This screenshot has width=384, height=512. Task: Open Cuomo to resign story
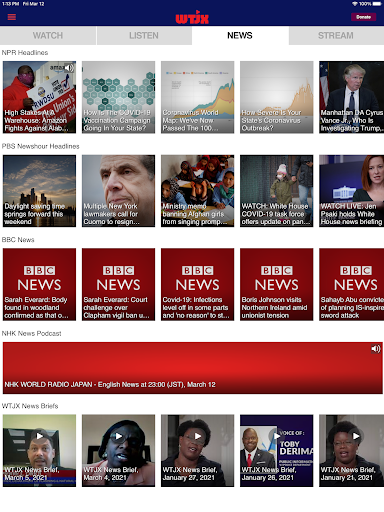click(x=118, y=191)
